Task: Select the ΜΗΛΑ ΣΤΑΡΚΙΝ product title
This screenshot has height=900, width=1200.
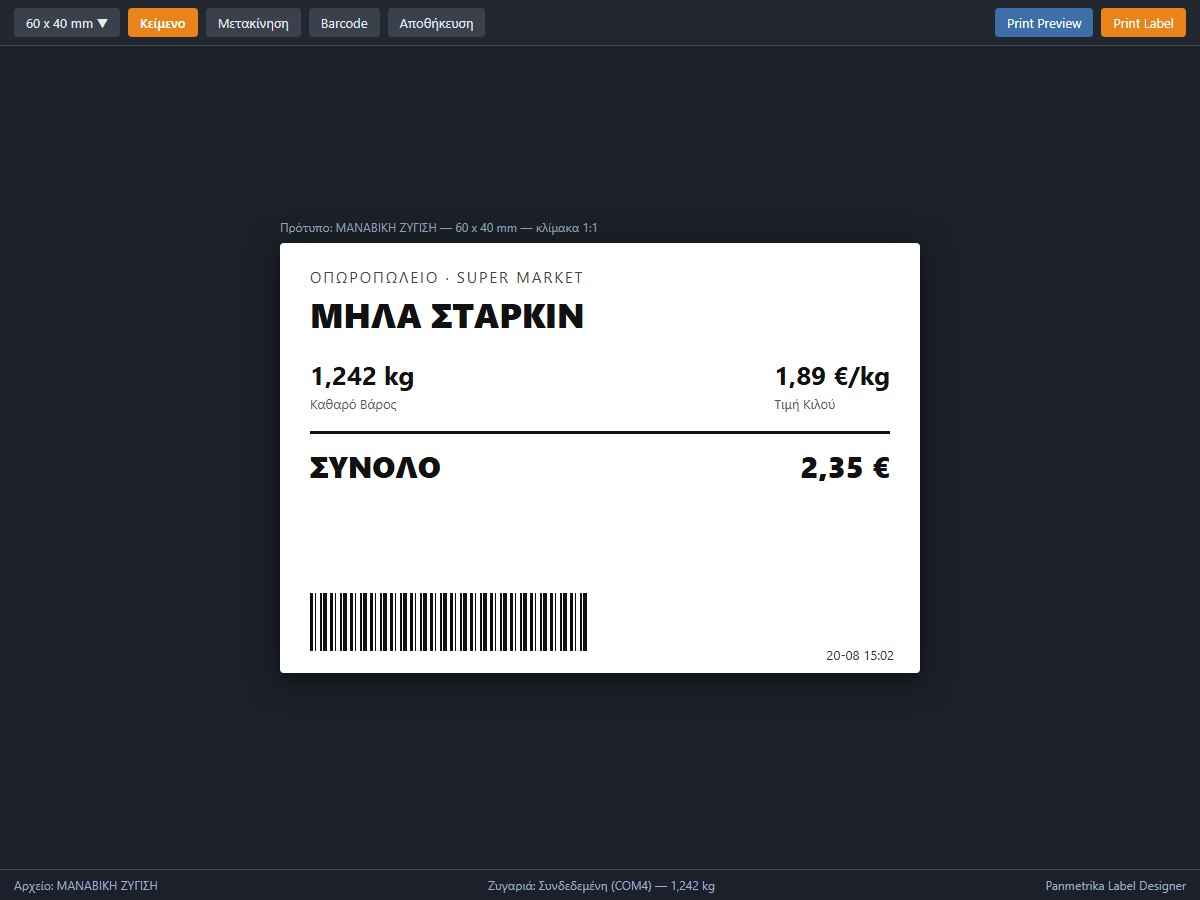Action: 447,317
